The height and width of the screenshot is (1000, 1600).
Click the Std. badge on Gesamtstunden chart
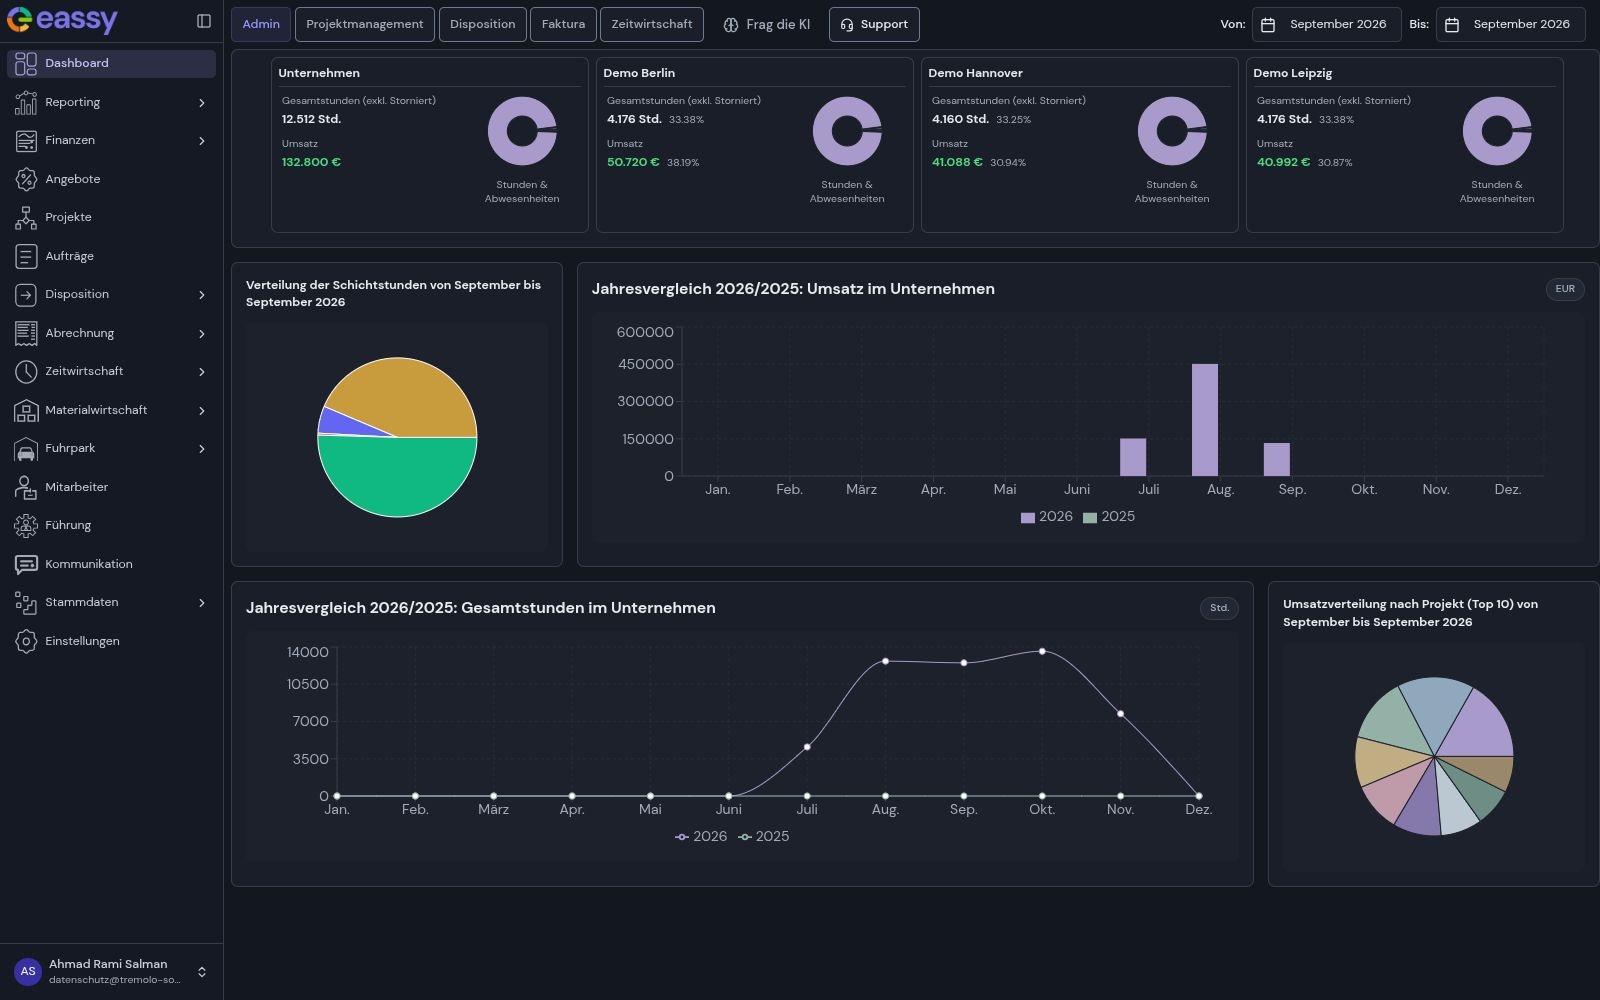tap(1219, 608)
